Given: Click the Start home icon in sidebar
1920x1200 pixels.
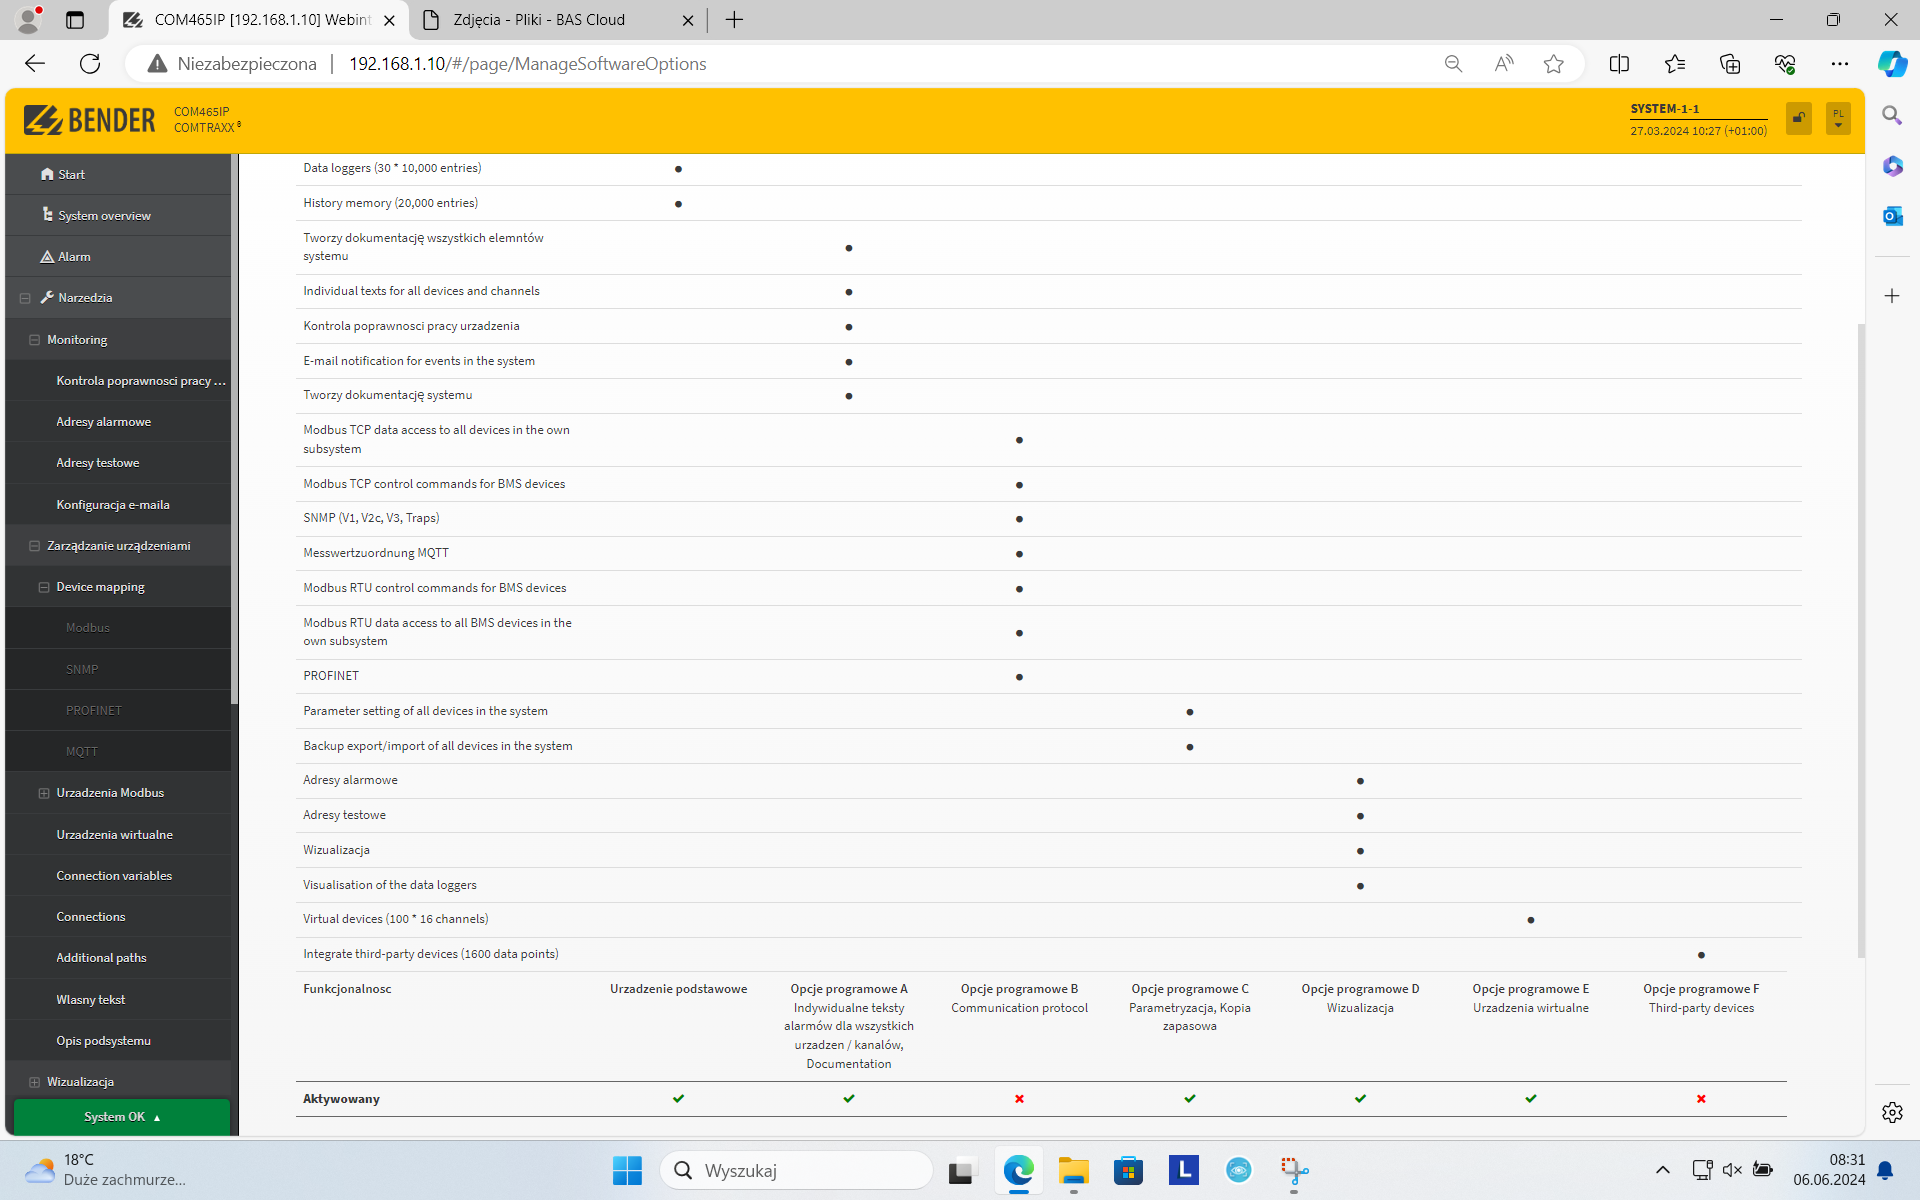Looking at the screenshot, I should (46, 173).
